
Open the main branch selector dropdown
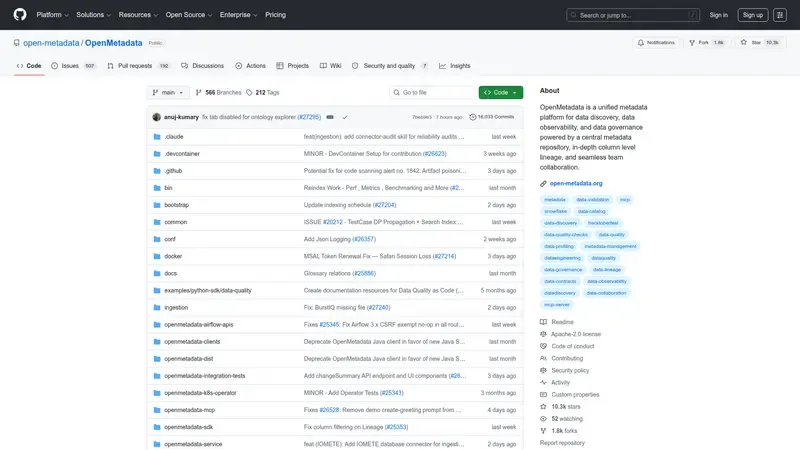tap(168, 93)
